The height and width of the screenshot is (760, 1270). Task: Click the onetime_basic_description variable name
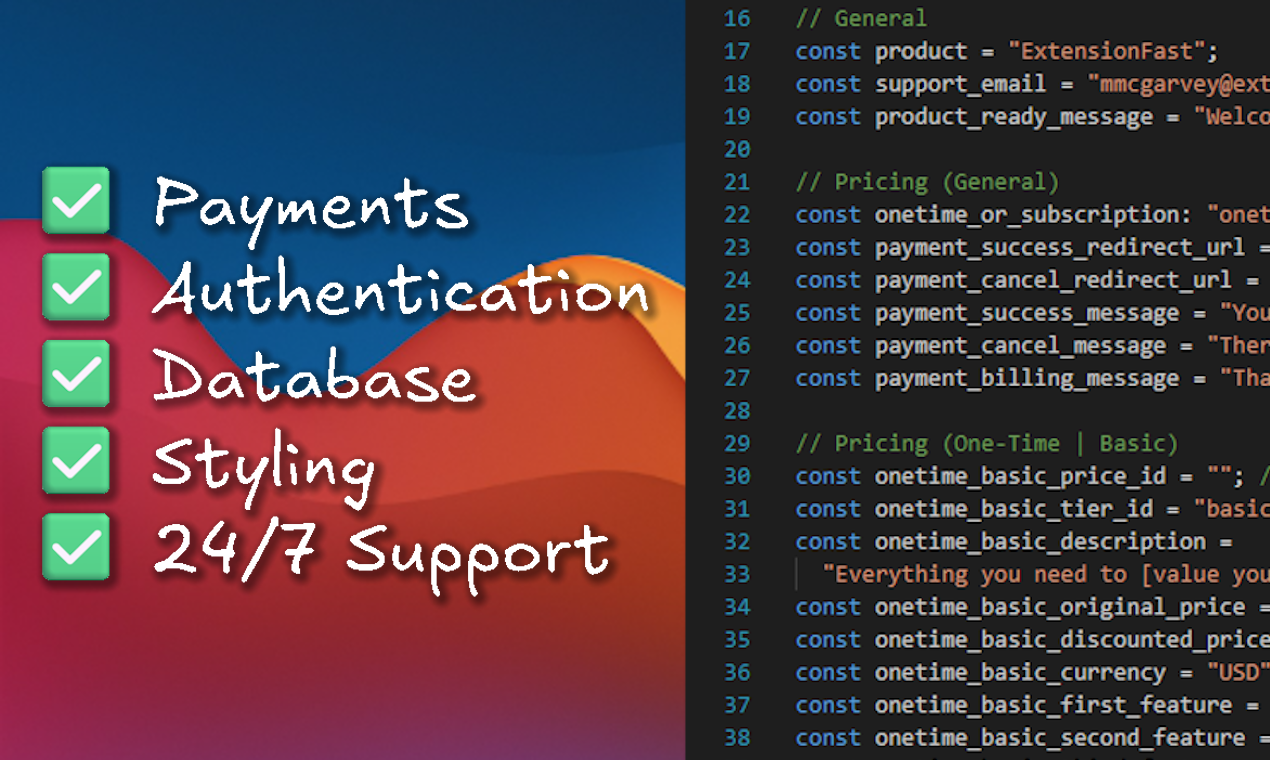click(1040, 542)
